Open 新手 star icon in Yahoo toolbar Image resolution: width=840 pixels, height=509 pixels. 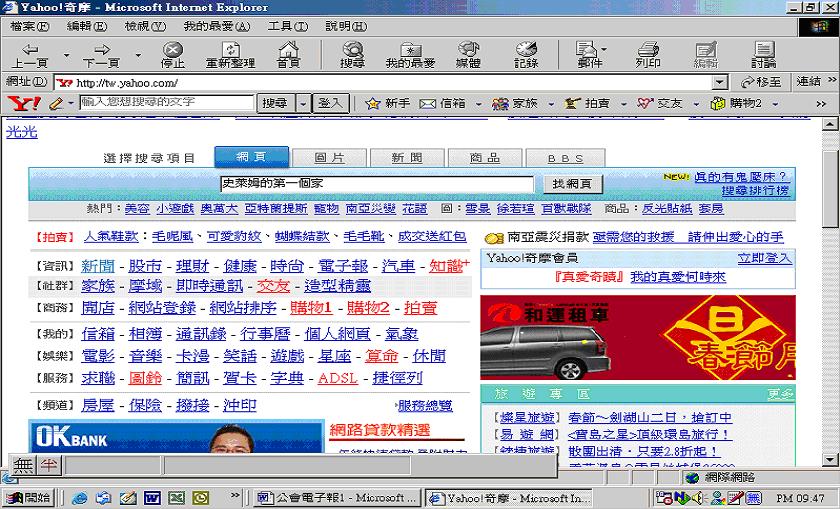[x=387, y=103]
